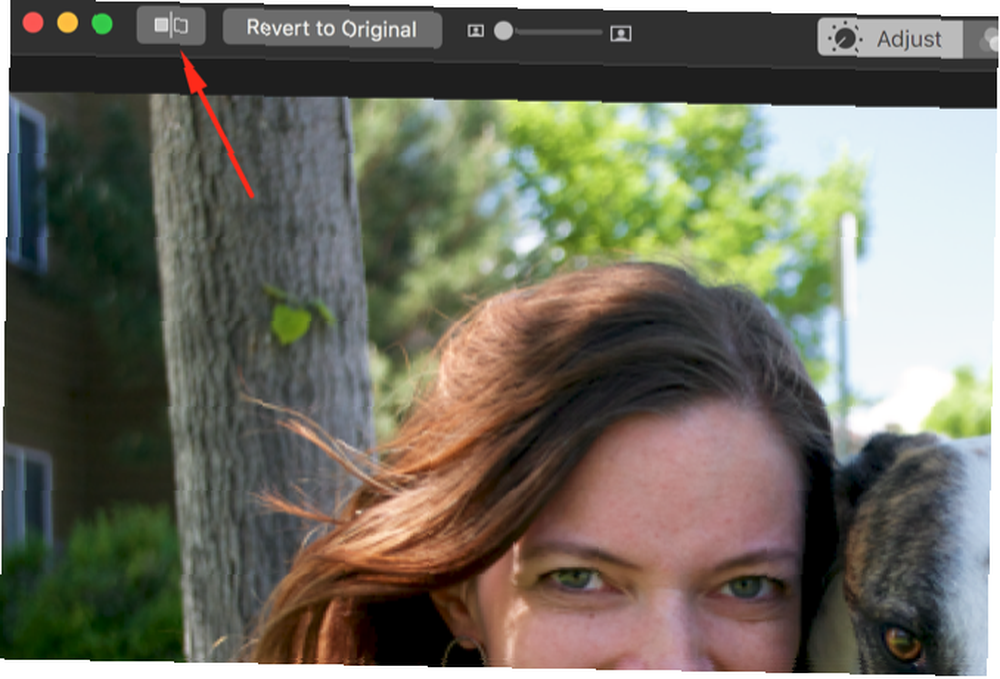The height and width of the screenshot is (679, 1000).
Task: Enter full screen with green button
Action: pos(102,24)
